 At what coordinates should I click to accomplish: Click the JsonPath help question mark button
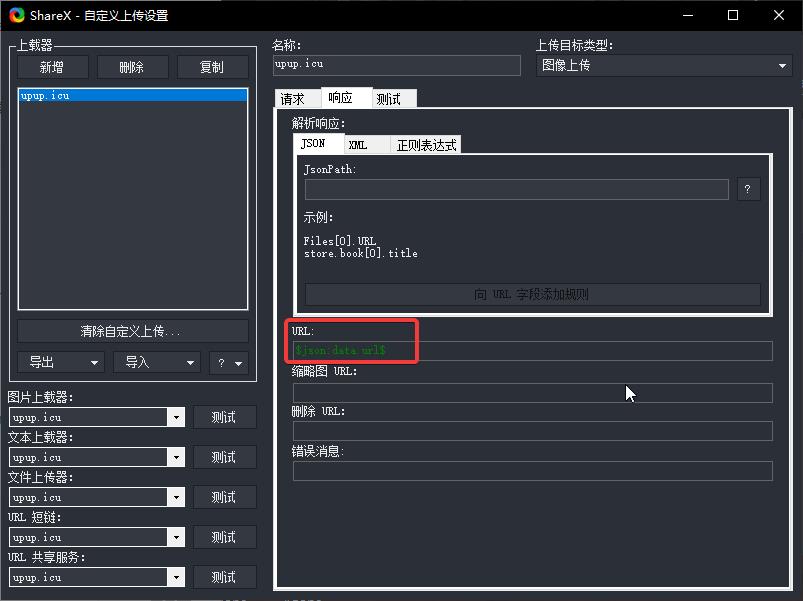tap(748, 190)
